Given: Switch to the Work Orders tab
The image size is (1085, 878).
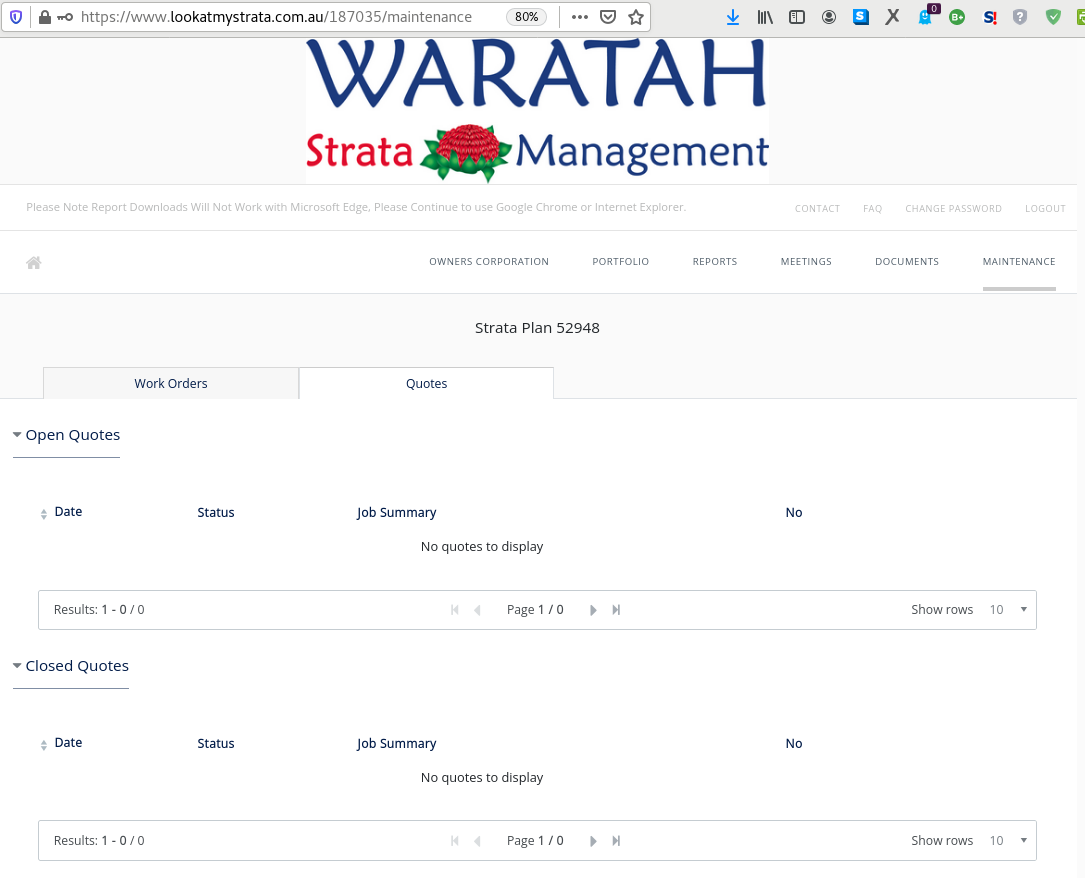Looking at the screenshot, I should point(171,383).
